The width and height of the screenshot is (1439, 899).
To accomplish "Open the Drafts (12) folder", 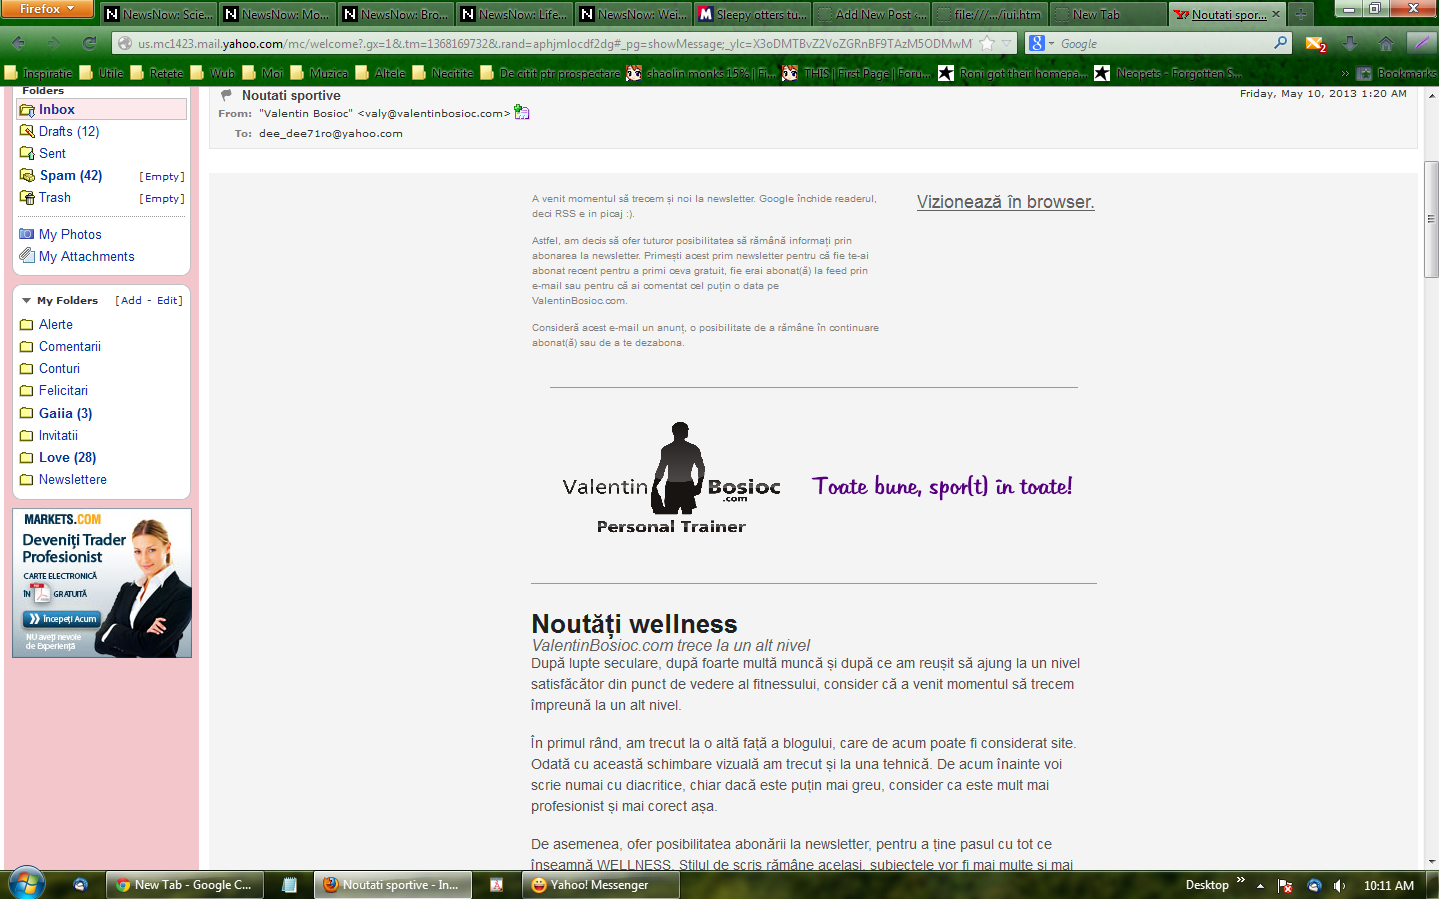I will (69, 131).
